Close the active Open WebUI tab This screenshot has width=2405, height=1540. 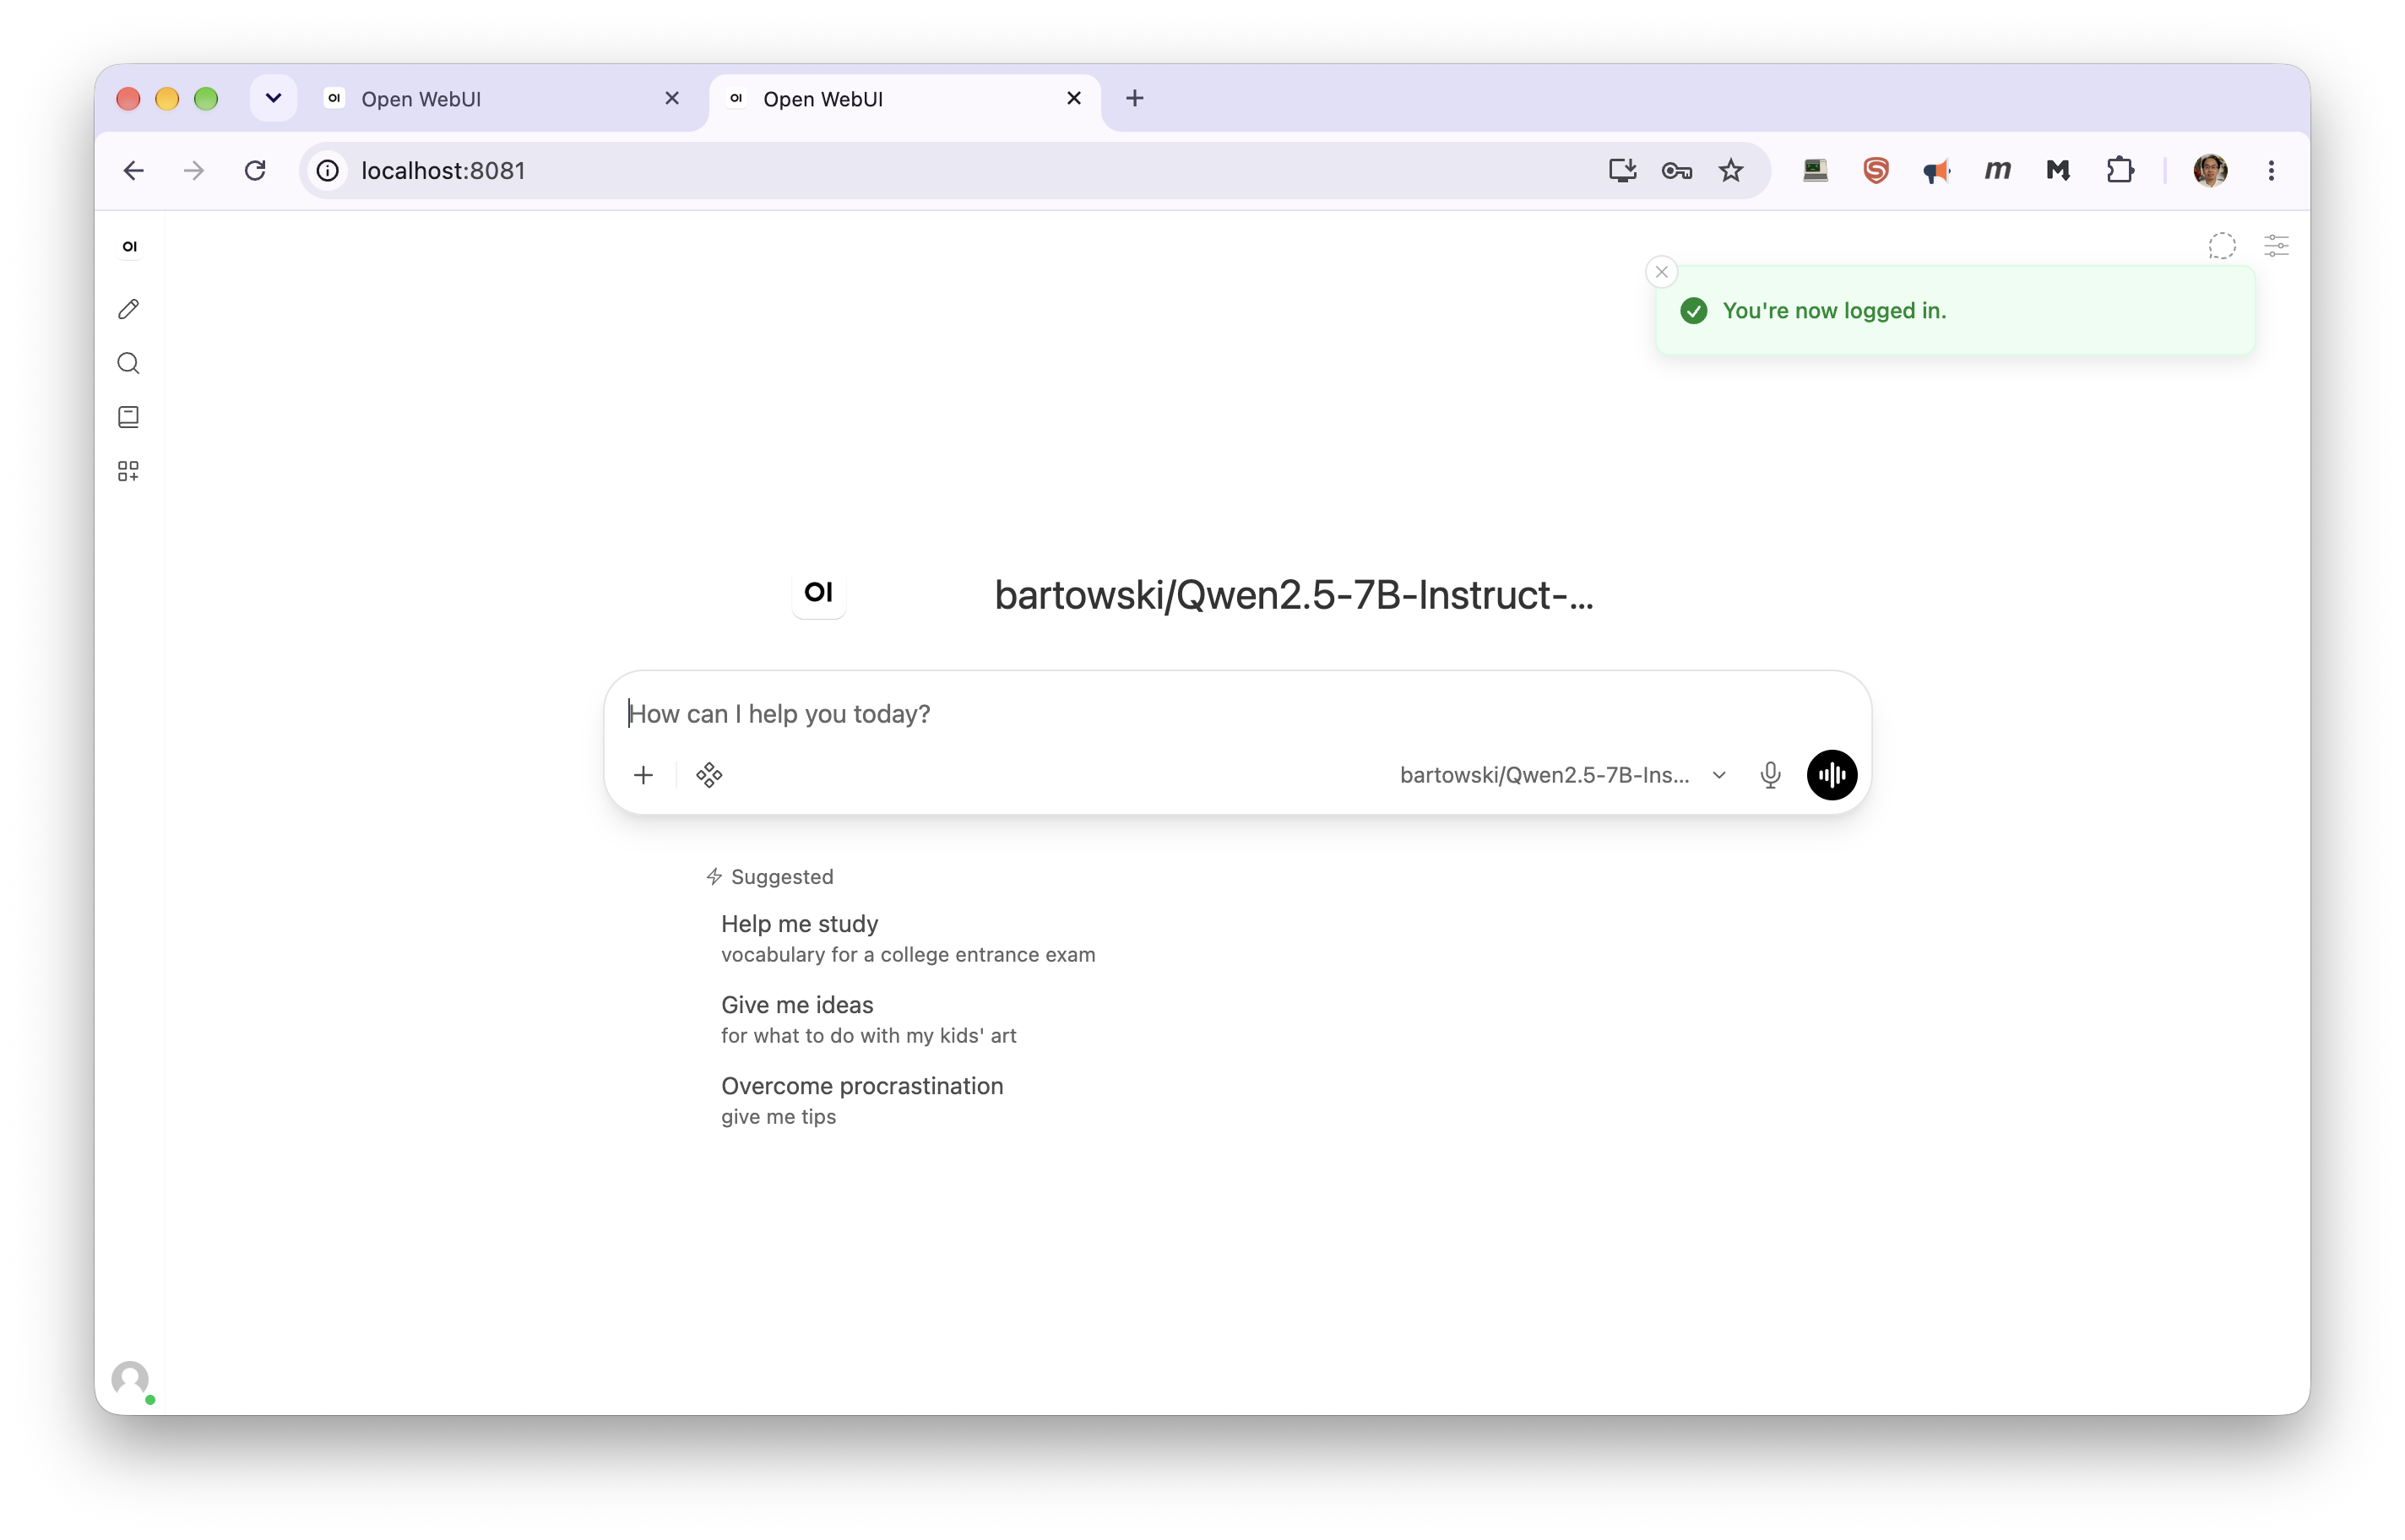[x=1074, y=98]
